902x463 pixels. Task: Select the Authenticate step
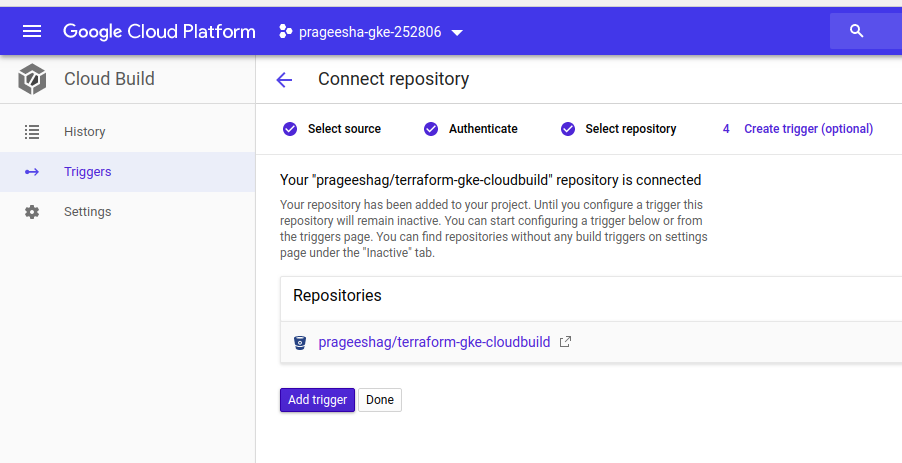tap(471, 129)
